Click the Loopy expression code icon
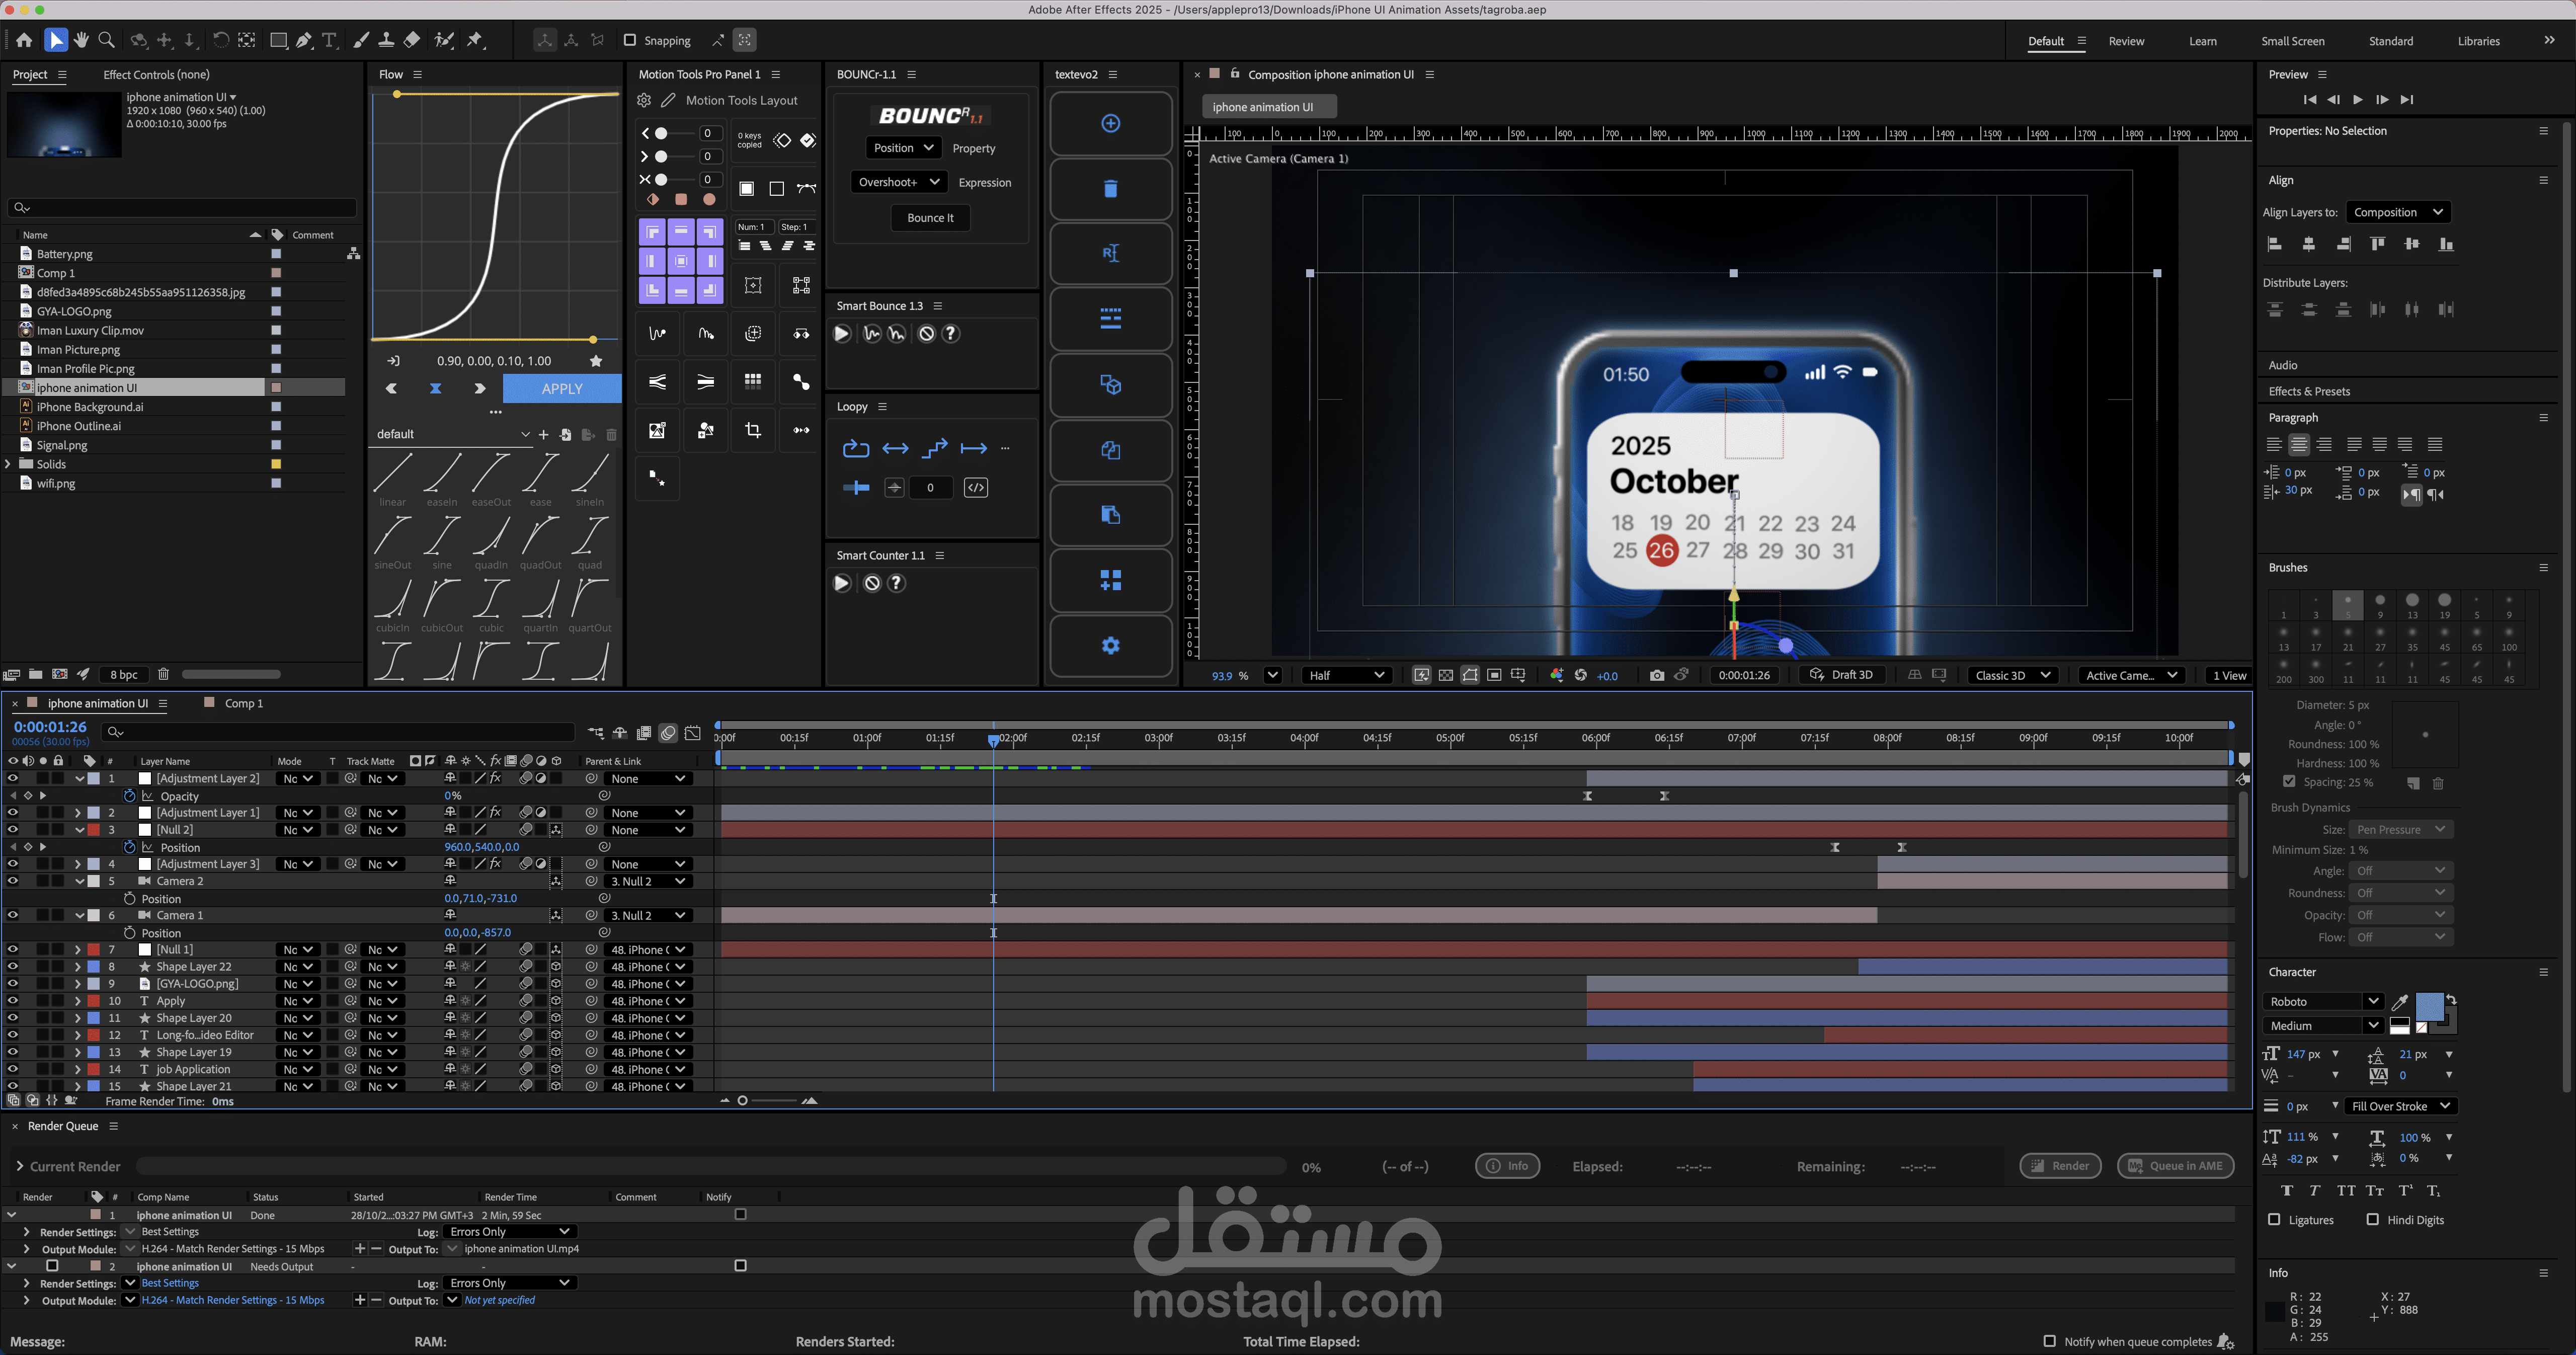The width and height of the screenshot is (2576, 1355). [x=976, y=488]
